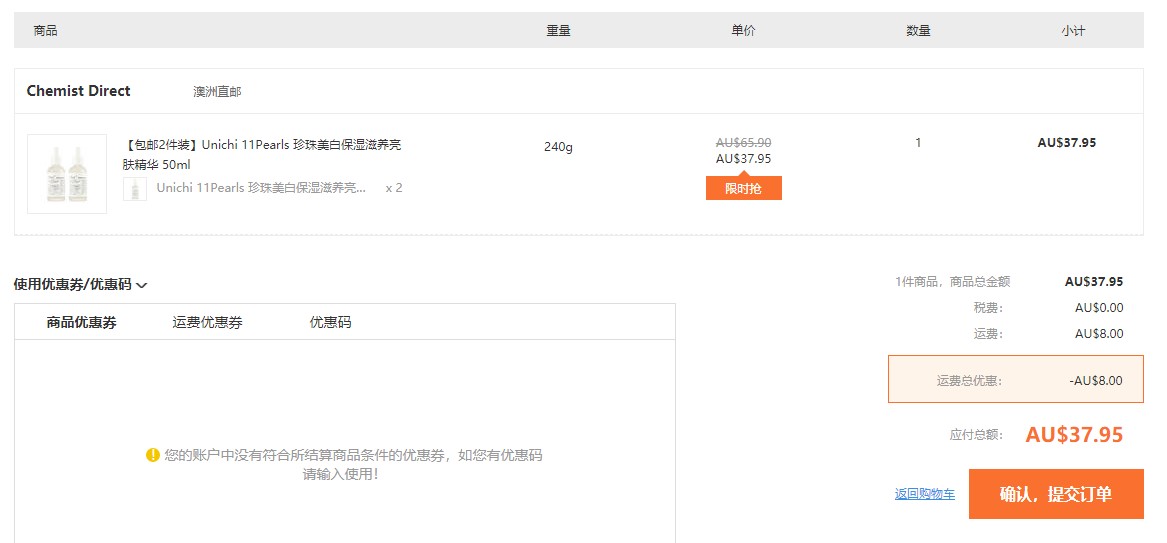1167x543 pixels.
Task: Click the 限时抢 promotion badge
Action: [x=744, y=188]
